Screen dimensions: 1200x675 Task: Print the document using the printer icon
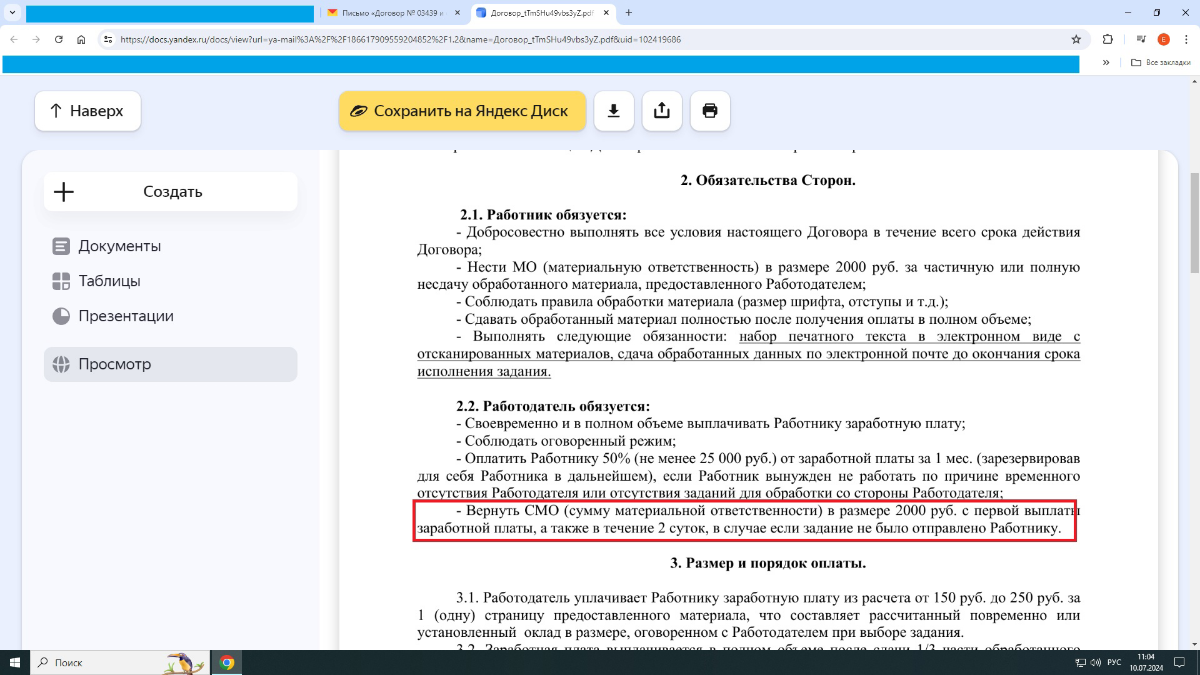710,111
